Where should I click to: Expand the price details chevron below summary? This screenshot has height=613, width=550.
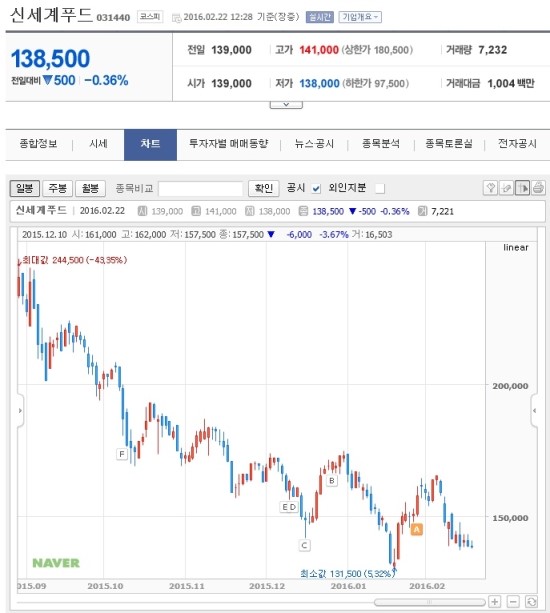pos(286,105)
